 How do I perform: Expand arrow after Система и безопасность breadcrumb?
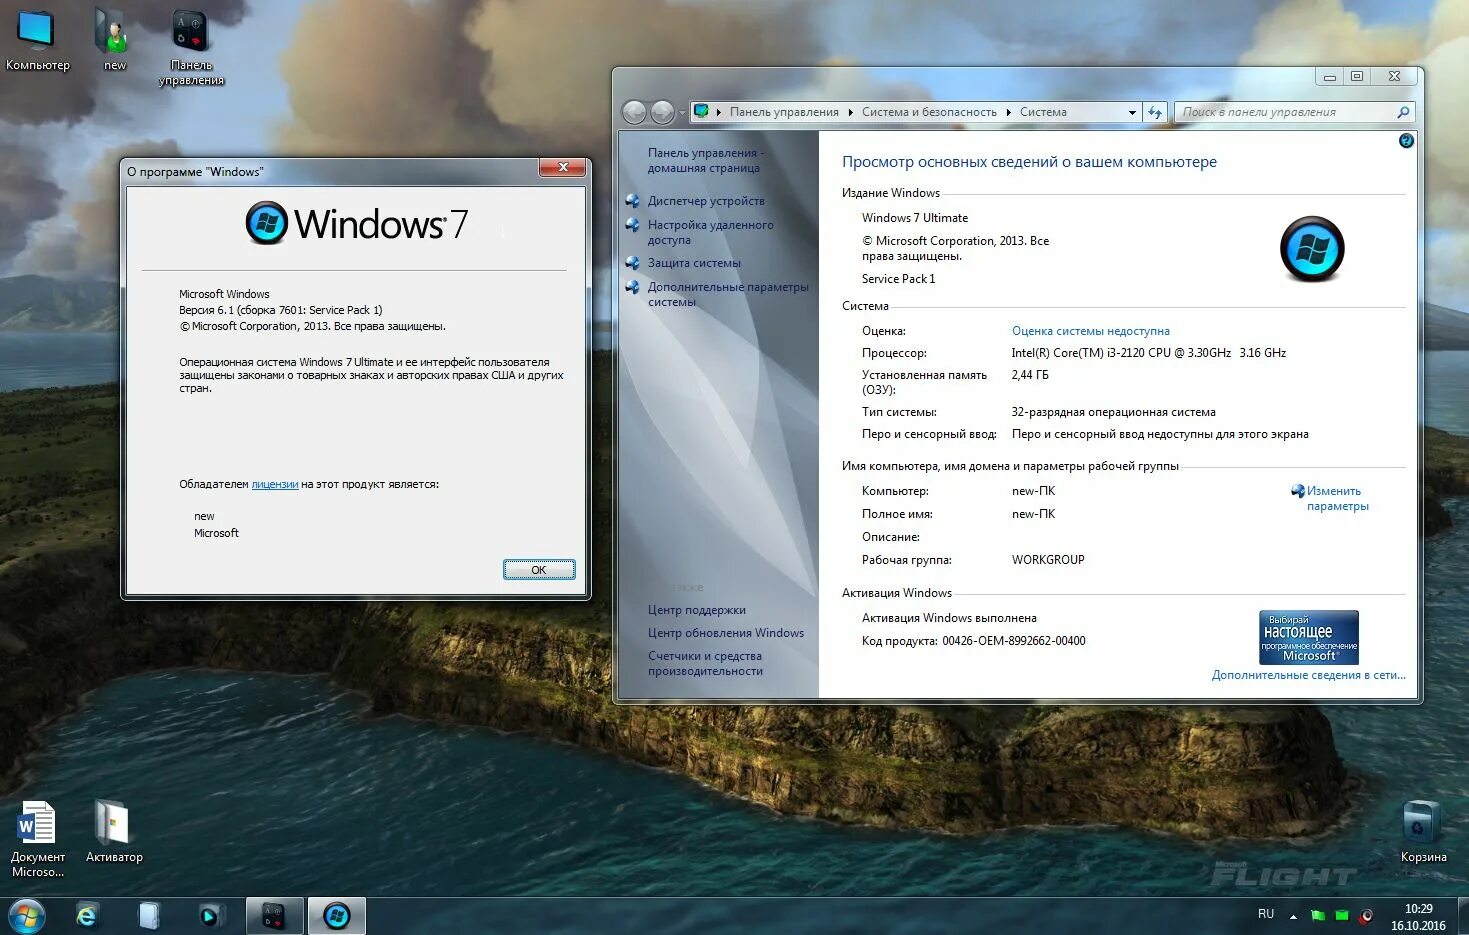tap(1008, 112)
